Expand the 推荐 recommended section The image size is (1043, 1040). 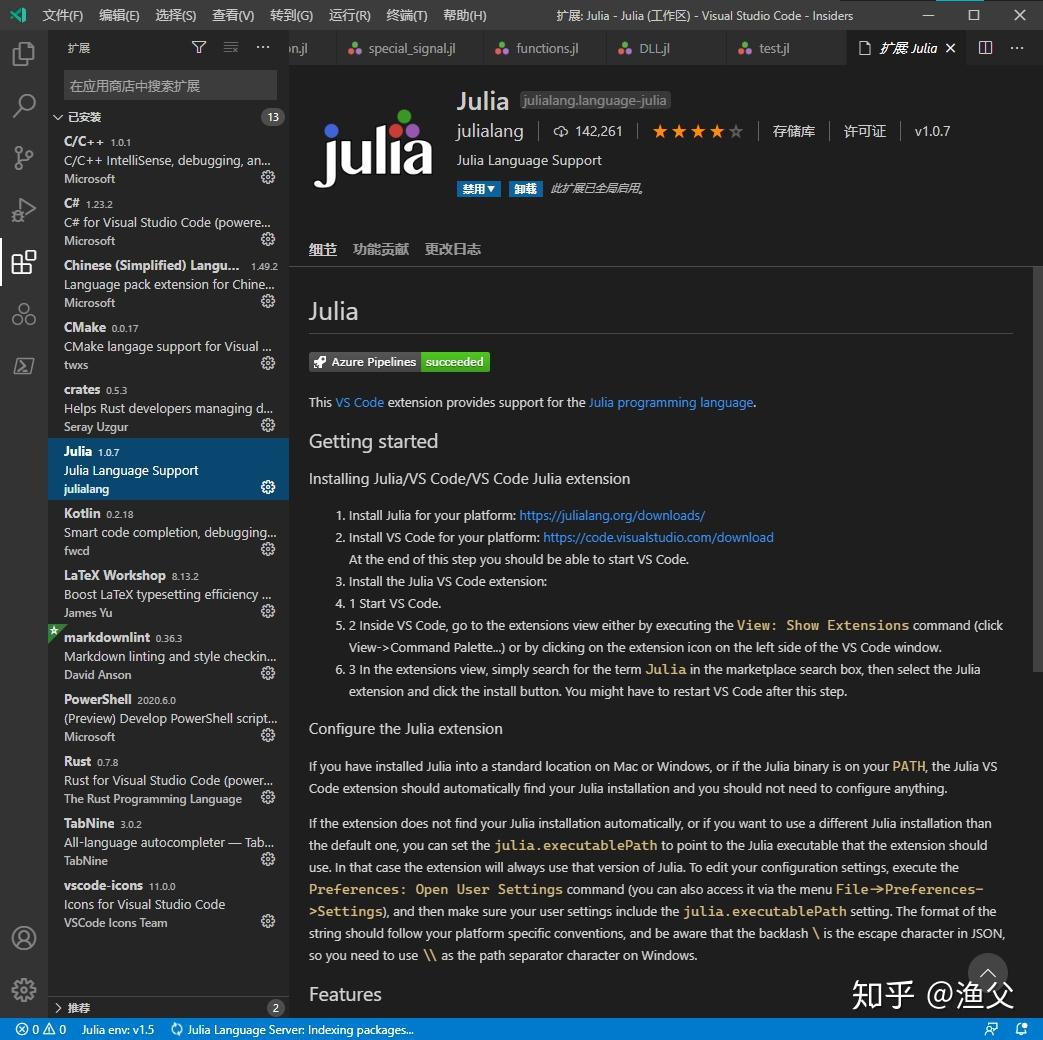click(x=79, y=1007)
